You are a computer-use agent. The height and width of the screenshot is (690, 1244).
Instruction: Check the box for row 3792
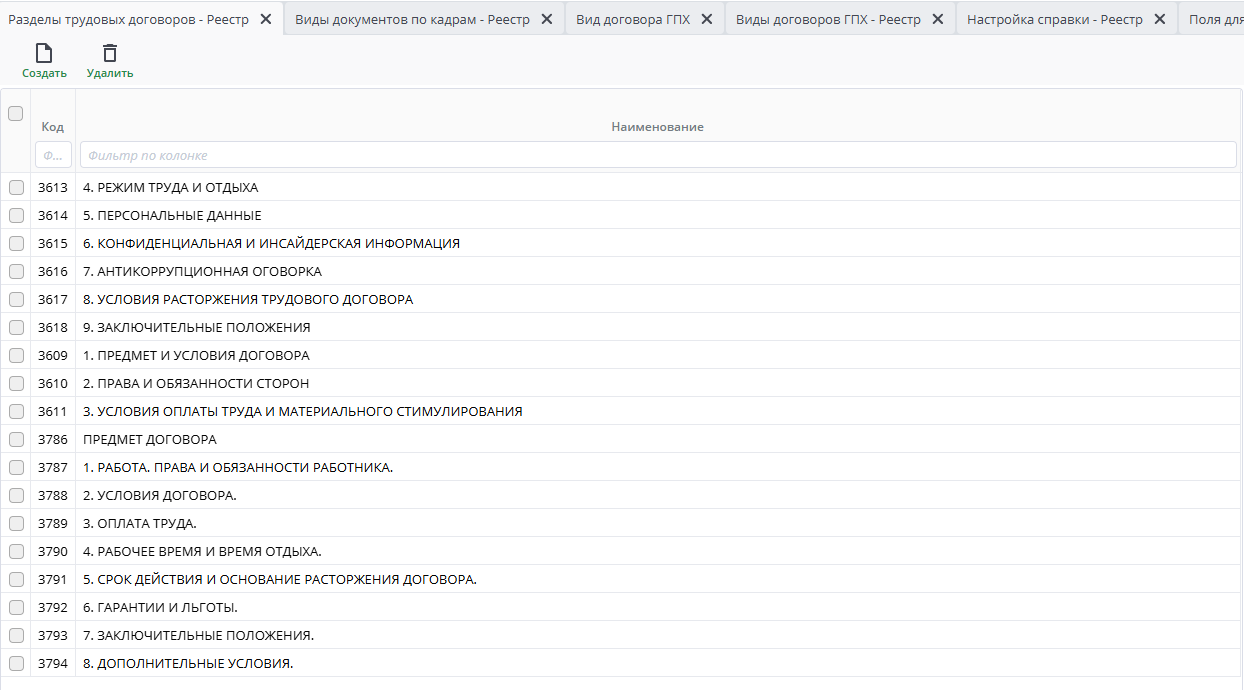(16, 607)
